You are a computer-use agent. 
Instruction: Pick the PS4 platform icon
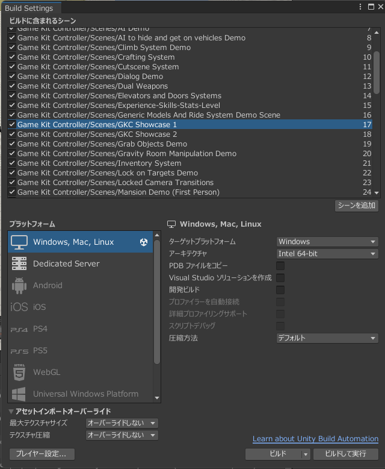tap(19, 329)
